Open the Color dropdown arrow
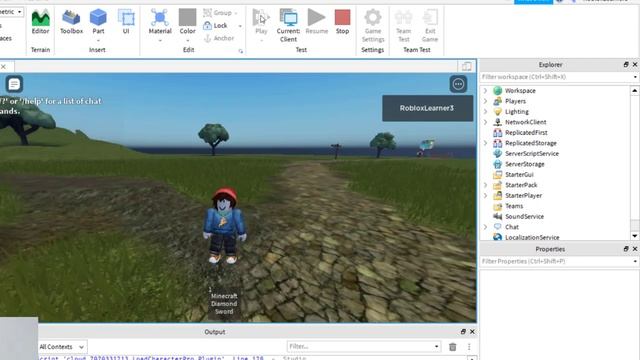The width and height of the screenshot is (640, 360). 187,40
